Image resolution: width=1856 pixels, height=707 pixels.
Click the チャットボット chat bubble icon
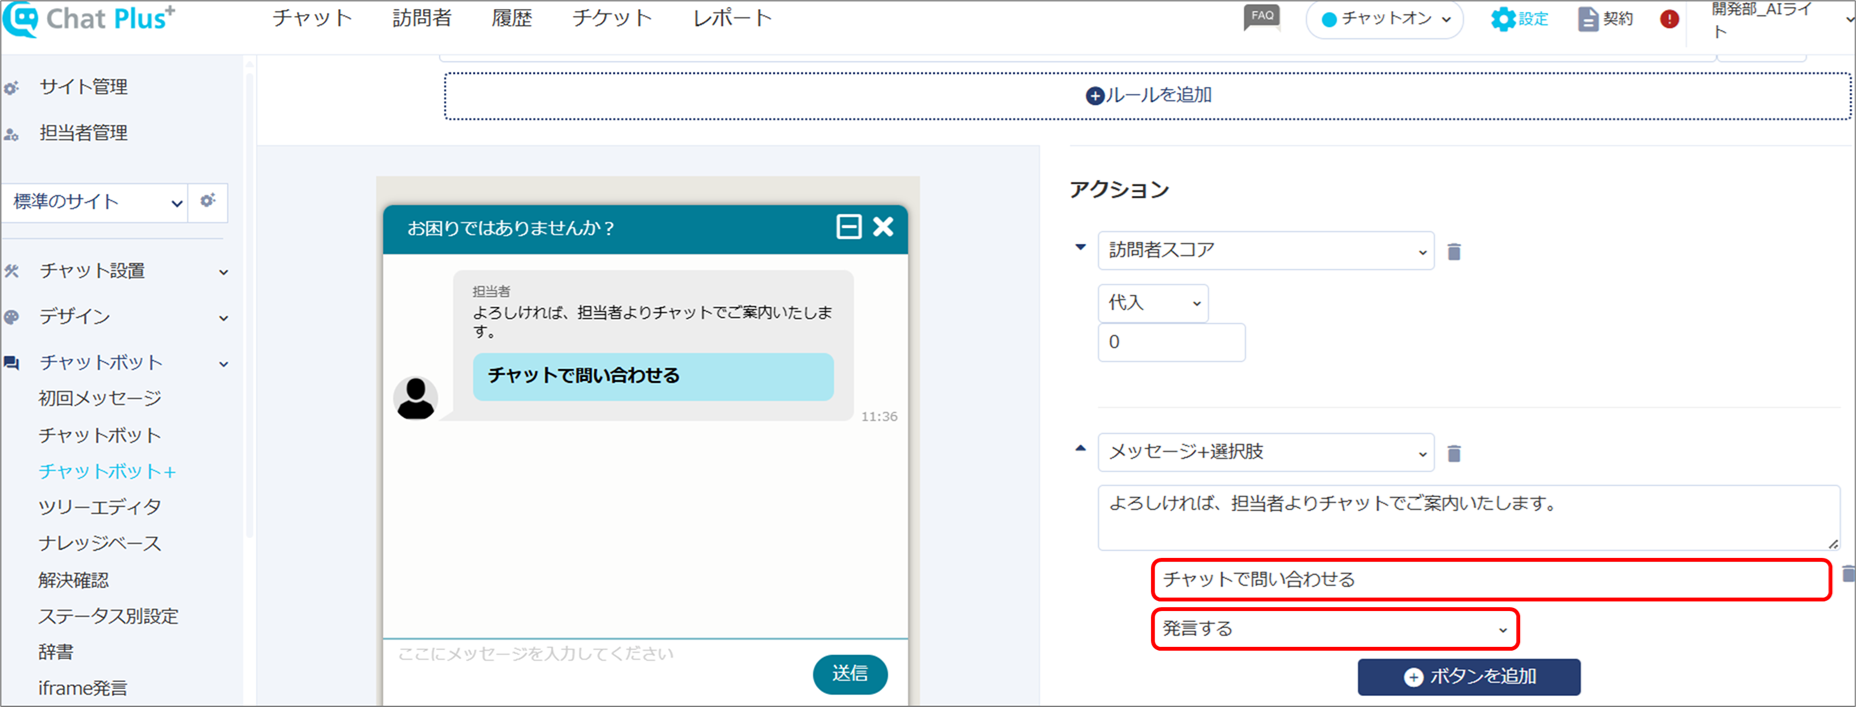12,363
